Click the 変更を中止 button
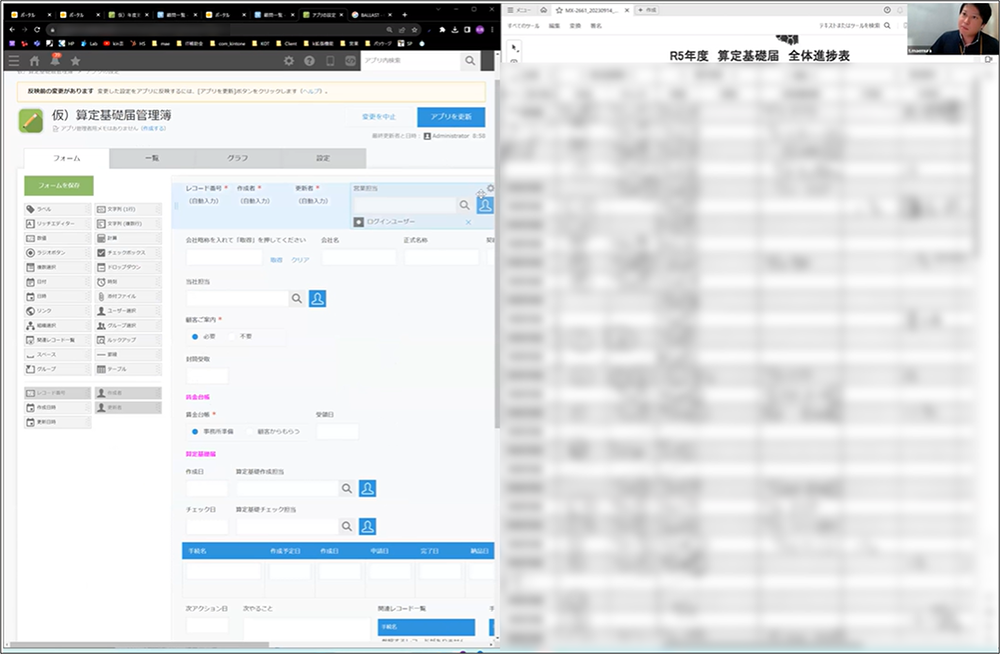This screenshot has width=1000, height=654. click(x=379, y=117)
